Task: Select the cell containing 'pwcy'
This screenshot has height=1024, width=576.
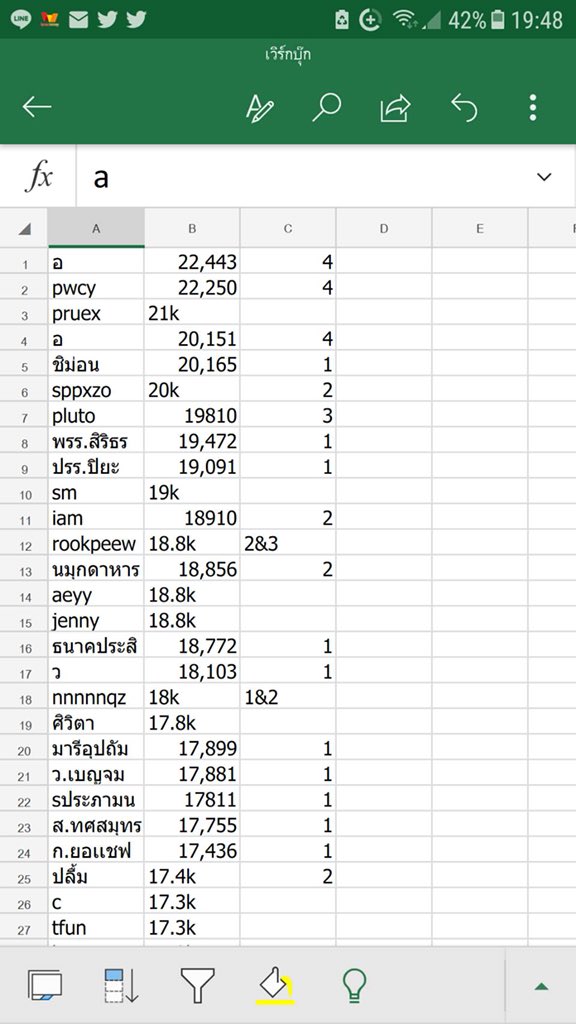Action: point(96,288)
